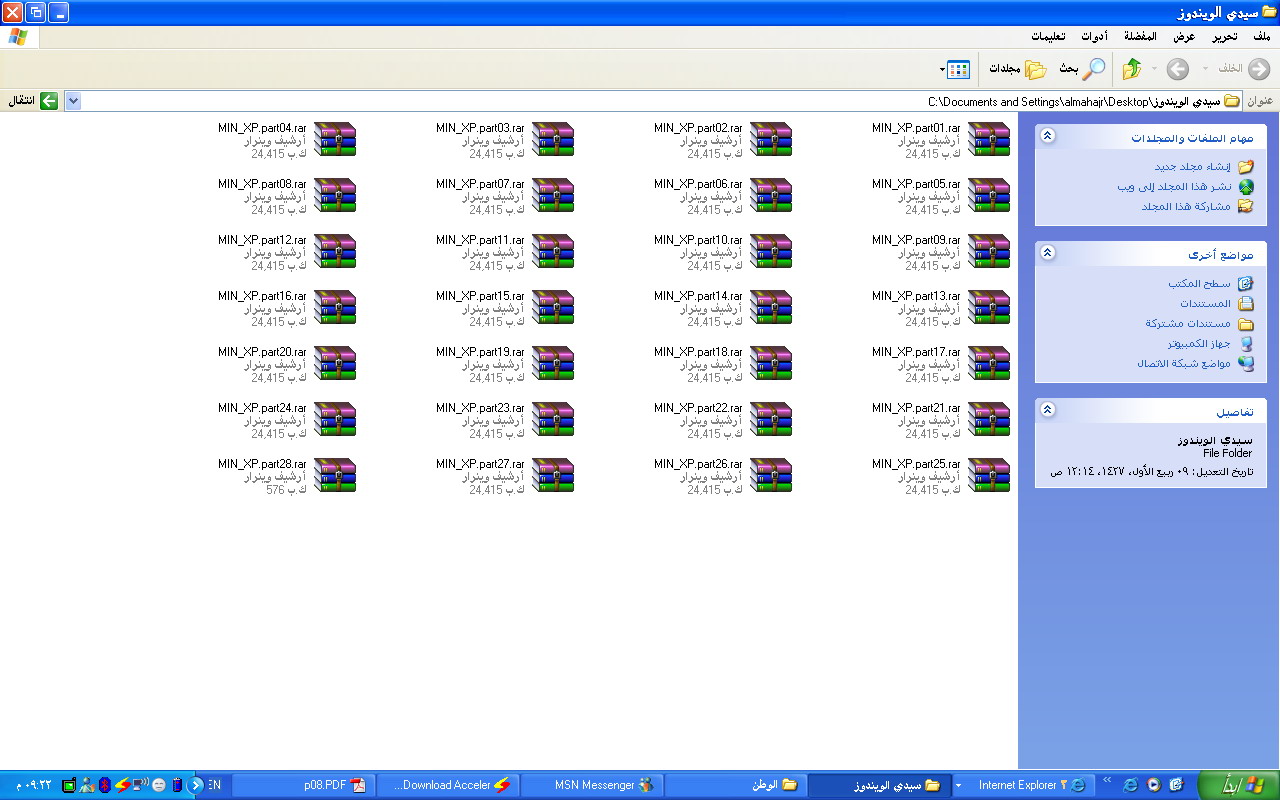Select the MIN_XP.part13.rar archive icon
1280x800 pixels.
coord(989,308)
